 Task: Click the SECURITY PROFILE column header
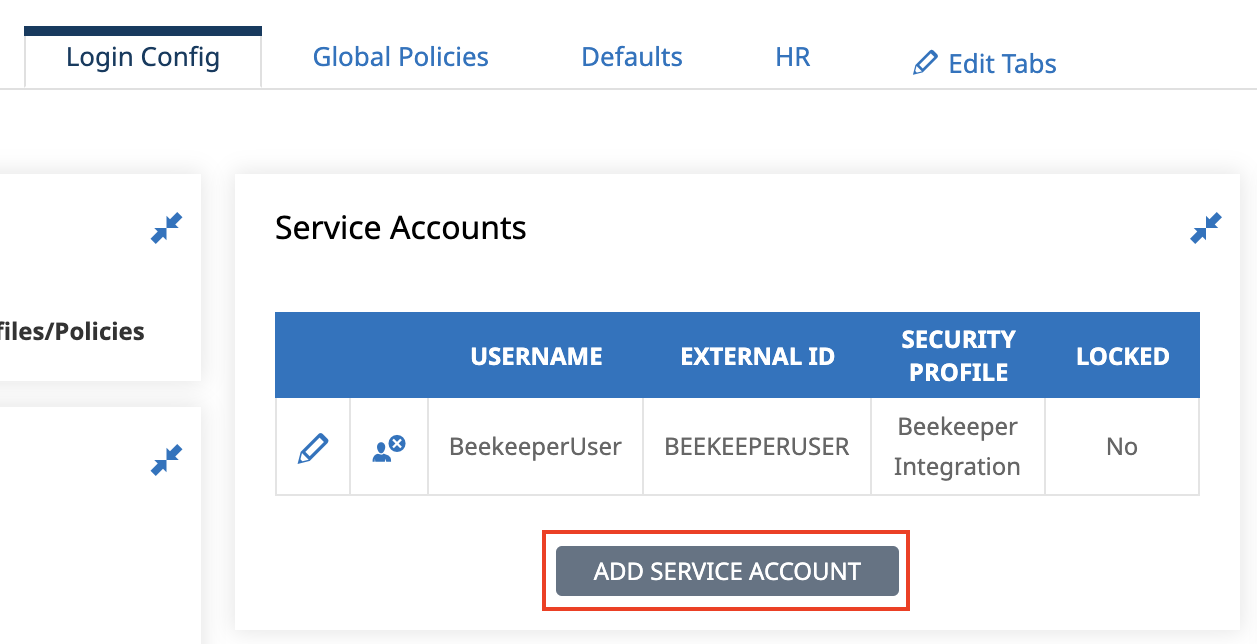[x=958, y=355]
